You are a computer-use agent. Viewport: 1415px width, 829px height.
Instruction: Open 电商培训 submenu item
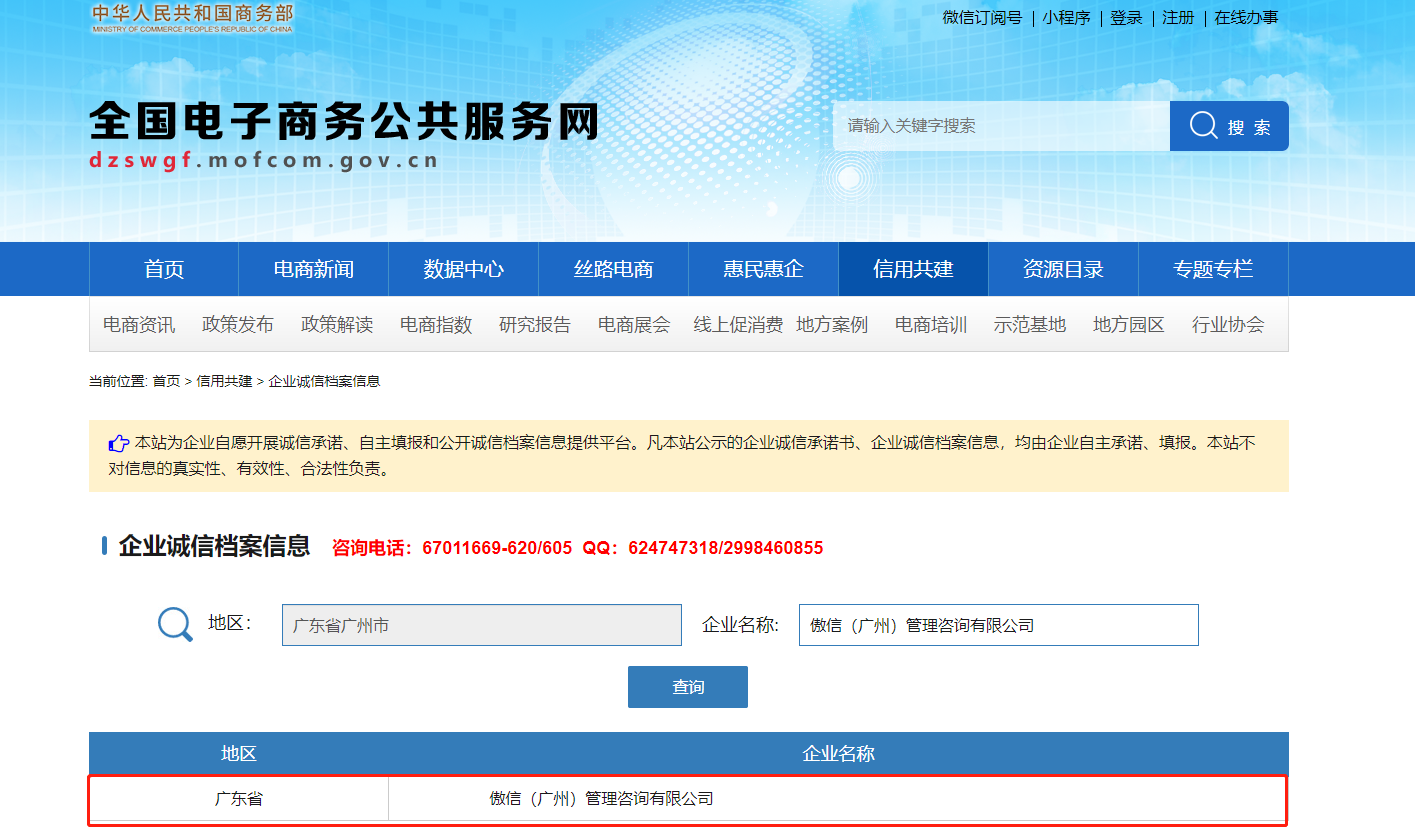[x=931, y=325]
